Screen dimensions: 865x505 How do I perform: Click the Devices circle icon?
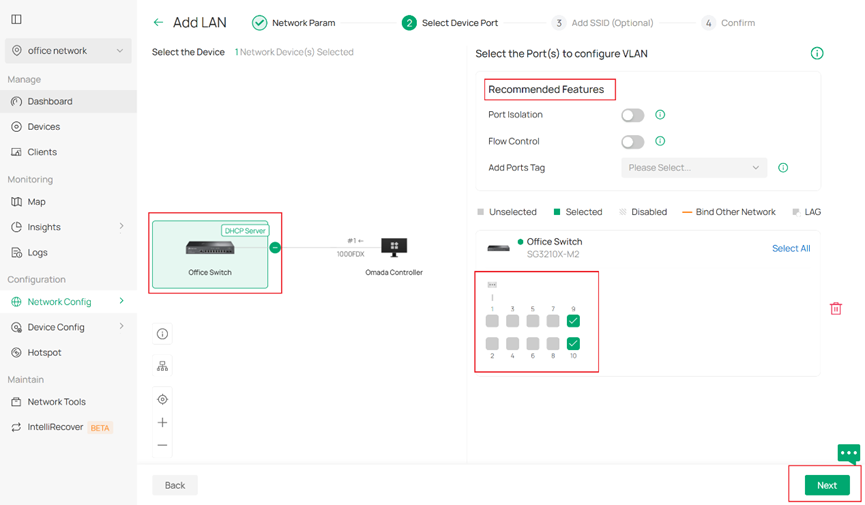click(17, 127)
